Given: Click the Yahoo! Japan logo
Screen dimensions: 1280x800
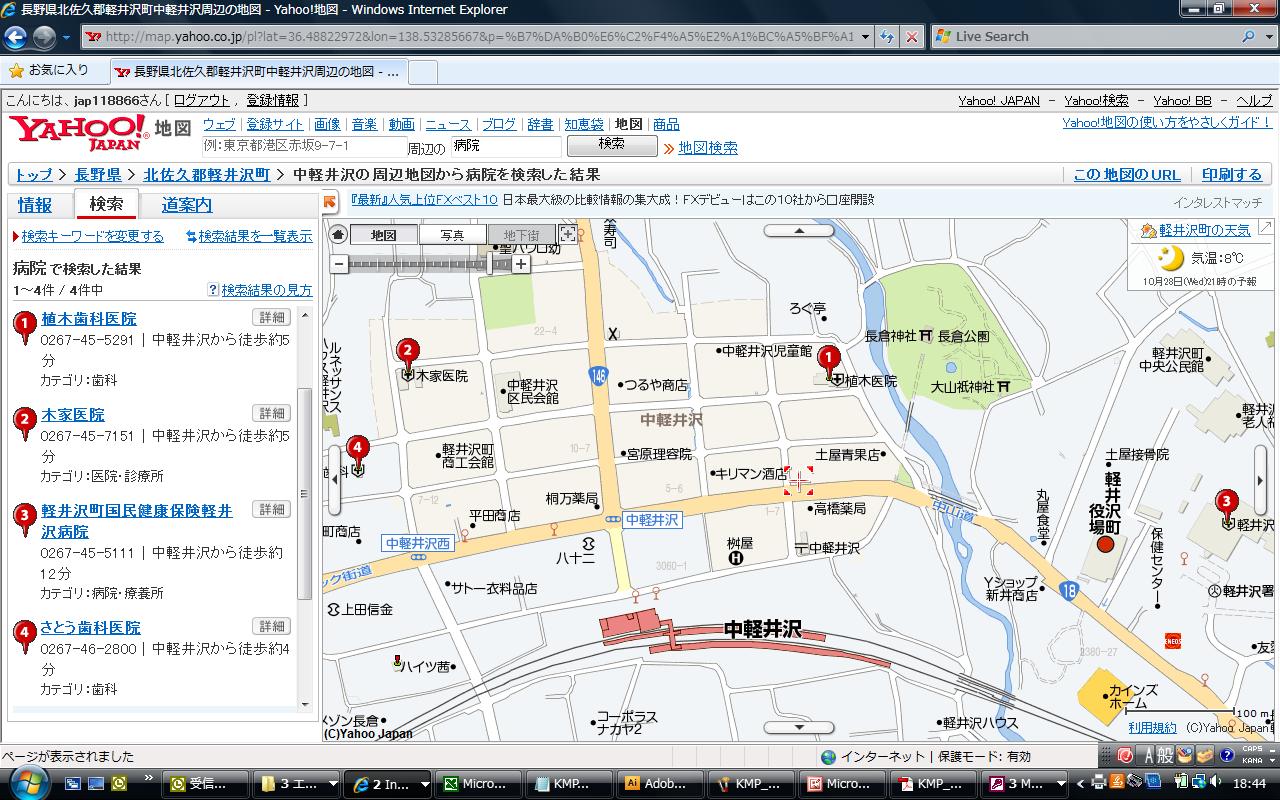Looking at the screenshot, I should (78, 132).
